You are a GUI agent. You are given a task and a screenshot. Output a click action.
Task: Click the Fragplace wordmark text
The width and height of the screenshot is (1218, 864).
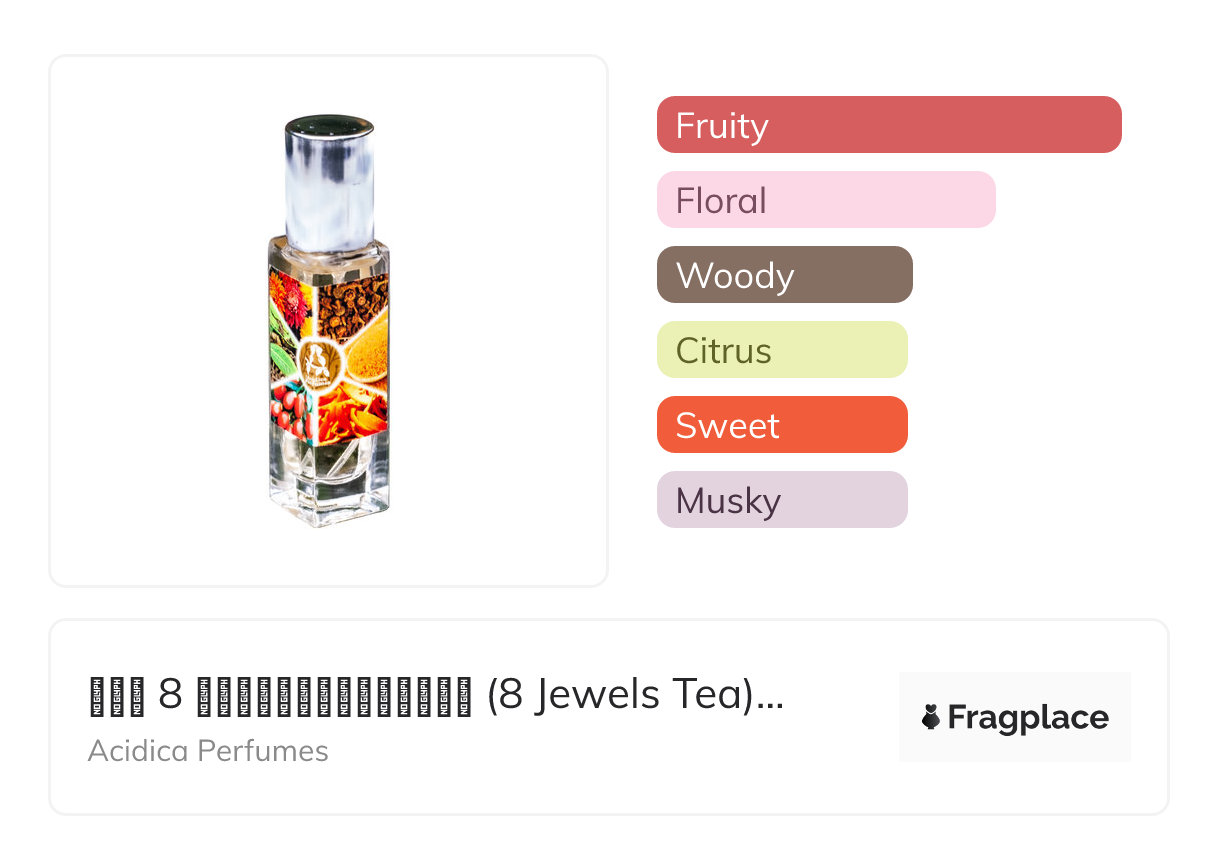pyautogui.click(x=1028, y=718)
